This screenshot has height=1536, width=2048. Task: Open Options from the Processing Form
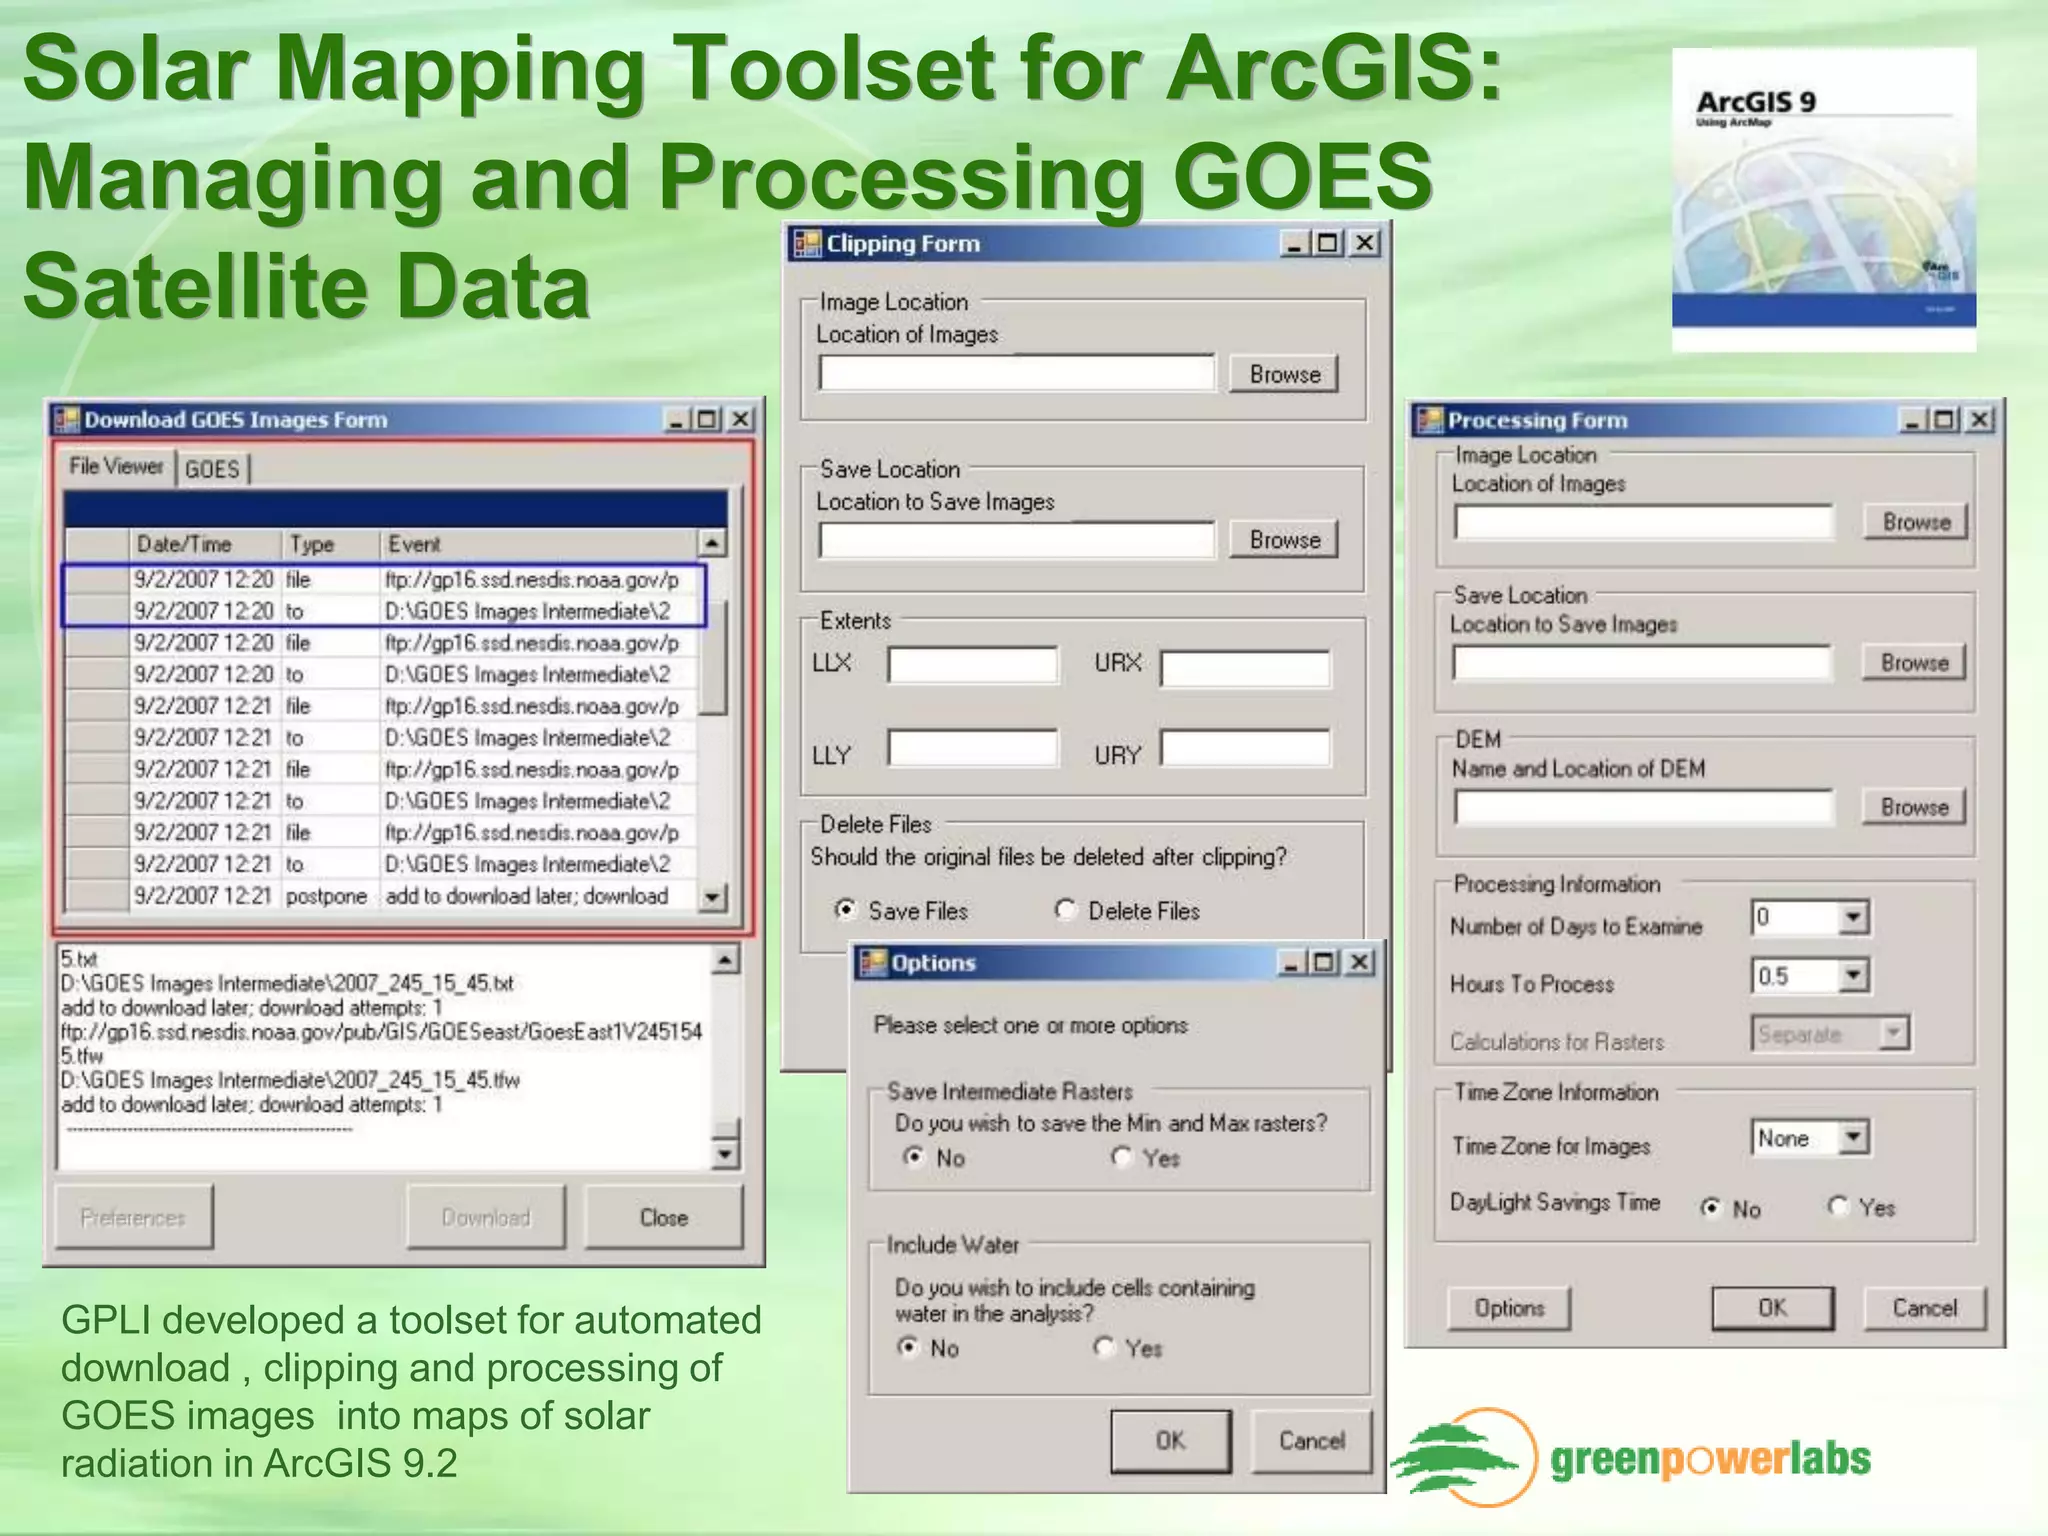(x=1509, y=1308)
